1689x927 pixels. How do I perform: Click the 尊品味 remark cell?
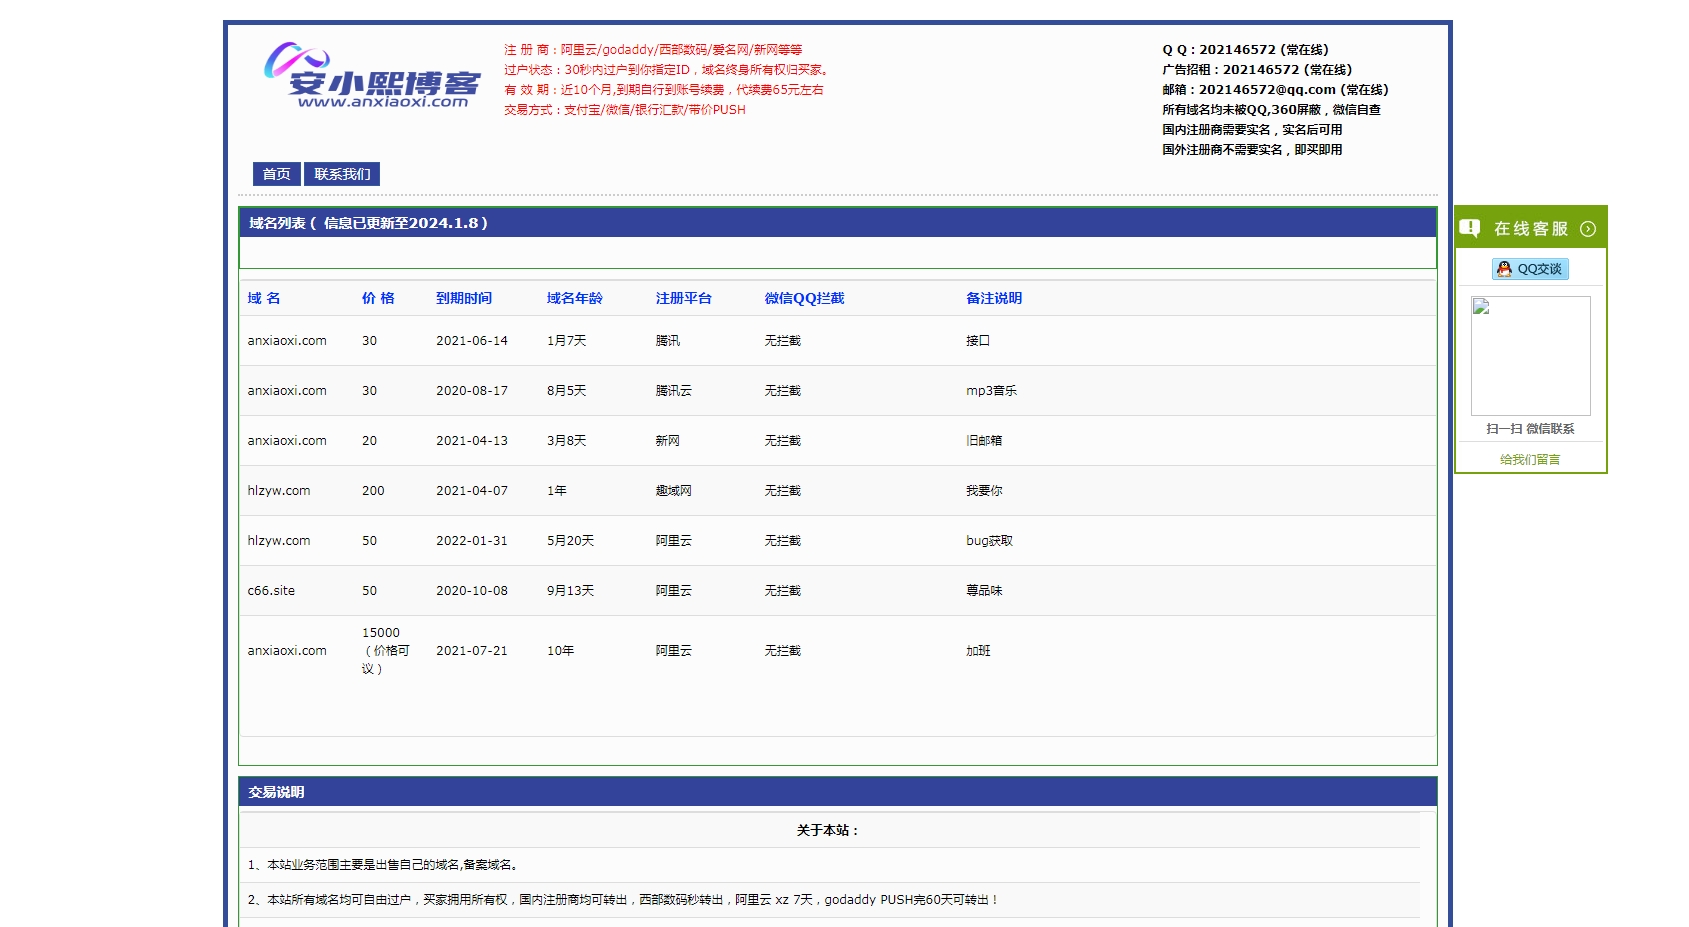(x=984, y=591)
